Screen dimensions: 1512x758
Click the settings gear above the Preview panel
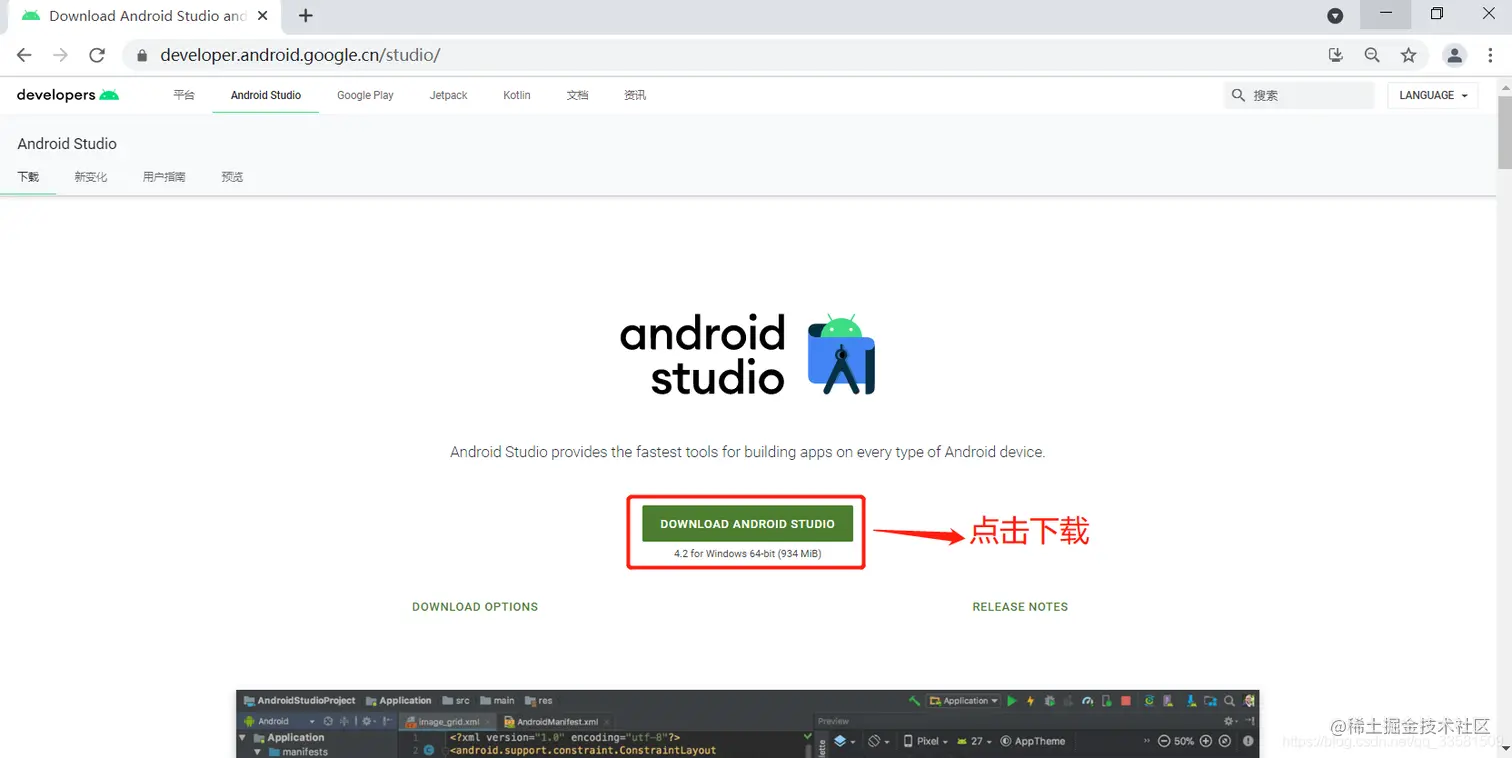click(x=1229, y=720)
